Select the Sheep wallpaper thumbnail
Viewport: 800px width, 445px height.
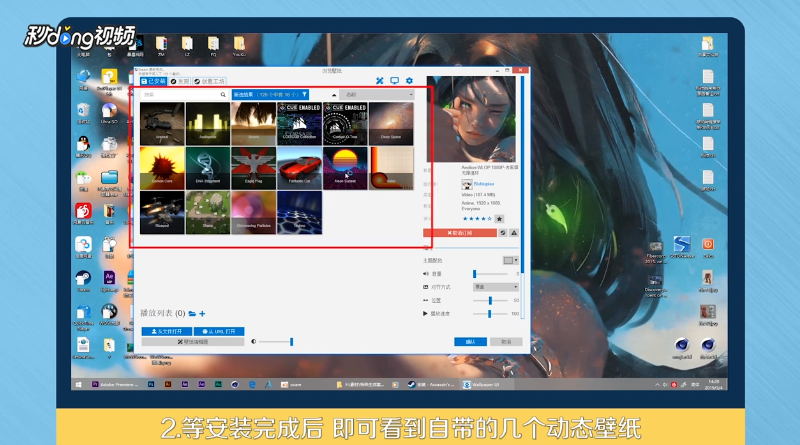click(x=208, y=212)
